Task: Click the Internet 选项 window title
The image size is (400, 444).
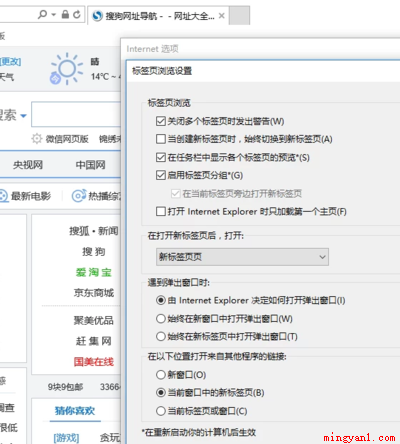Action: (x=152, y=49)
